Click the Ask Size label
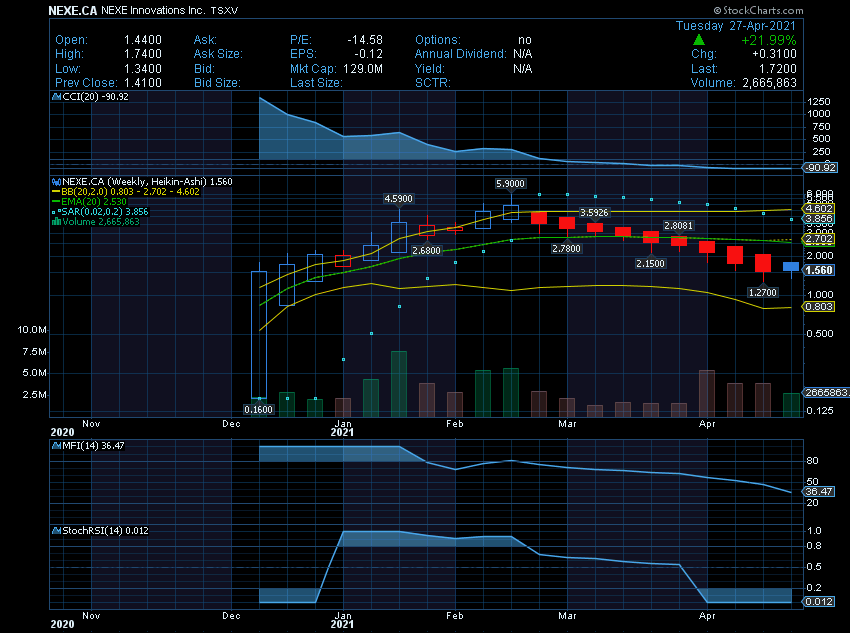The image size is (850, 633). click(x=218, y=54)
